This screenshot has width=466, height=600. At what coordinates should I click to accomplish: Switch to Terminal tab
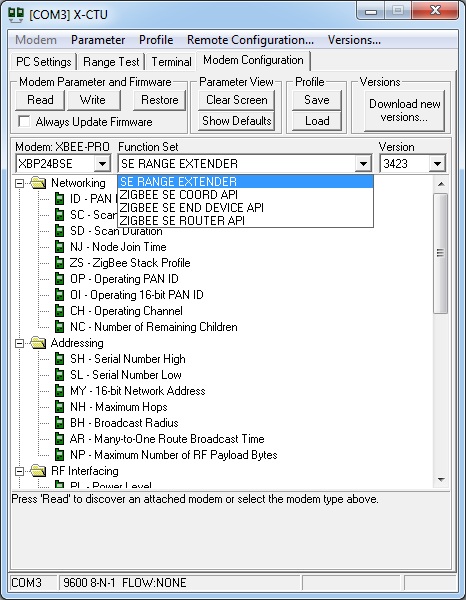(171, 62)
